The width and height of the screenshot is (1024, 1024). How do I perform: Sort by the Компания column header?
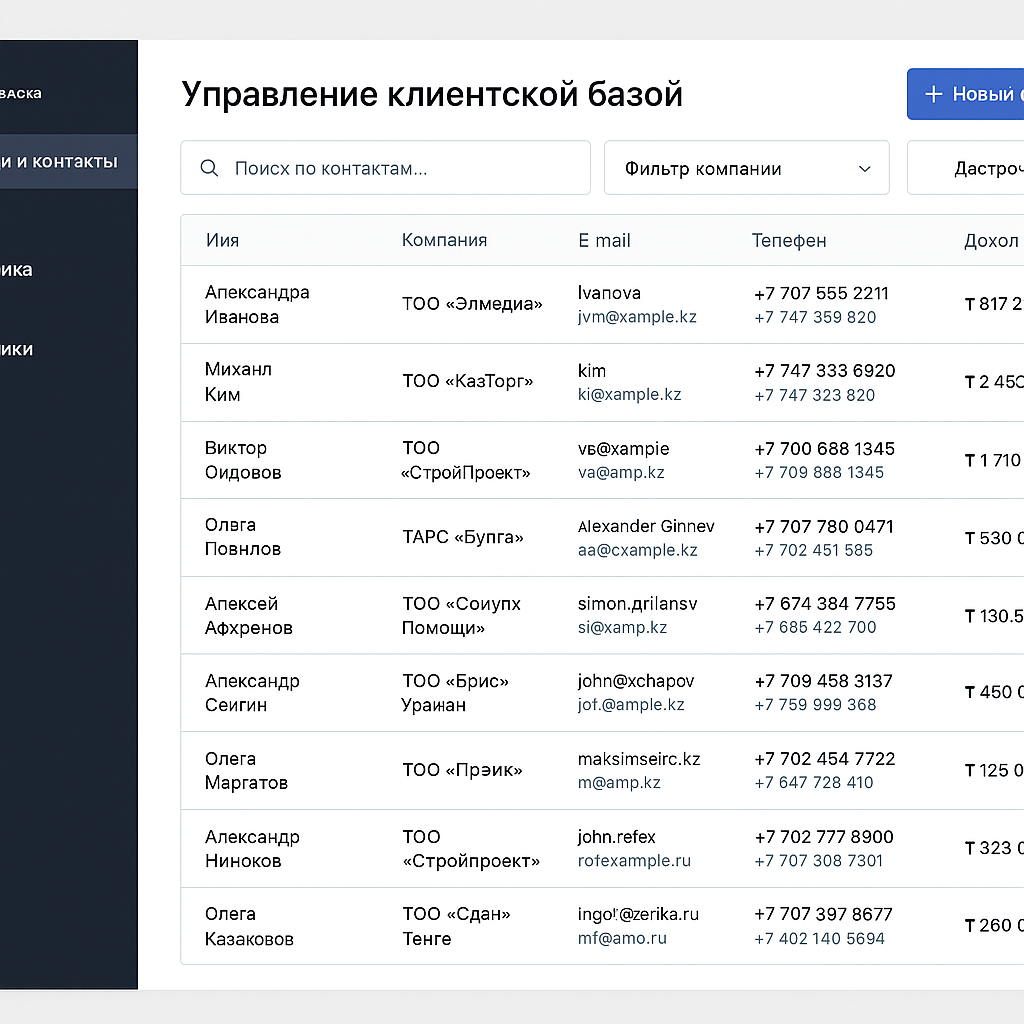point(444,240)
